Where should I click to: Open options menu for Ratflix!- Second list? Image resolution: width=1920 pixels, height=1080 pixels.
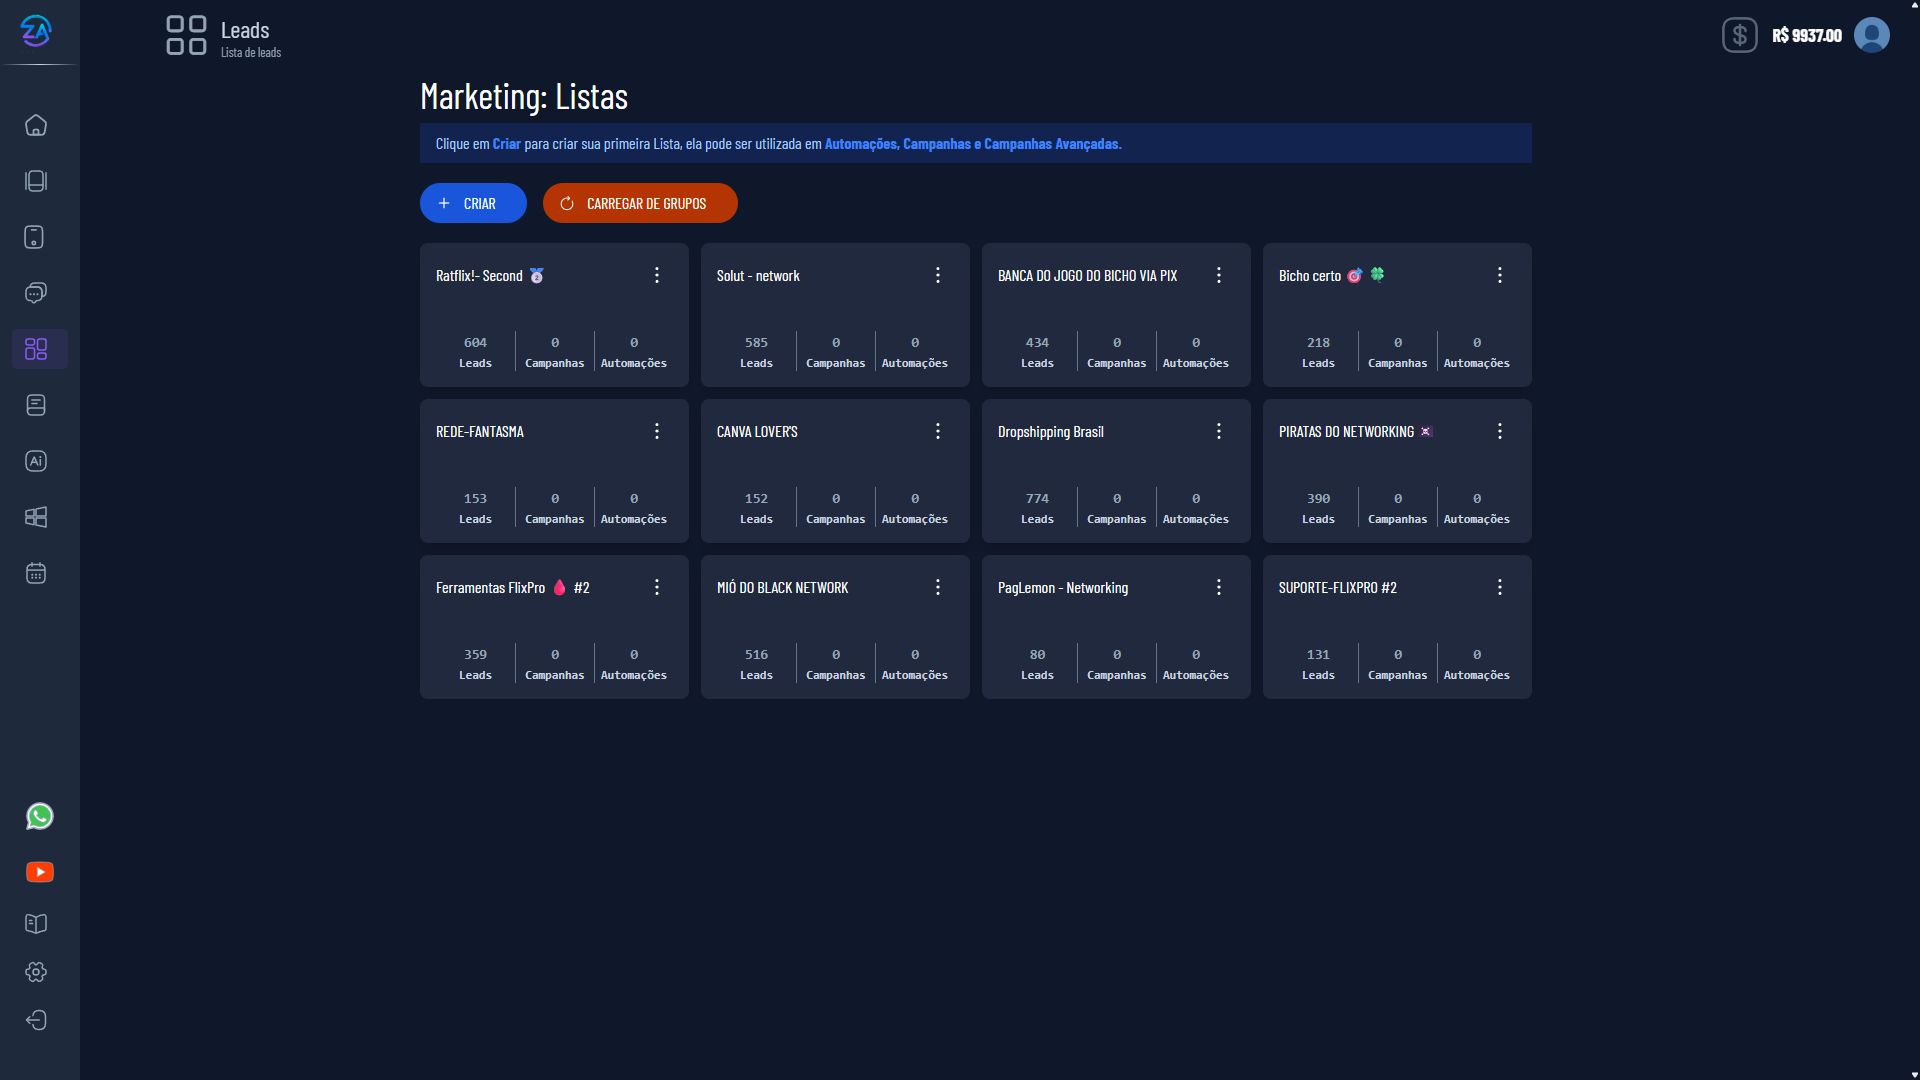[x=657, y=275]
